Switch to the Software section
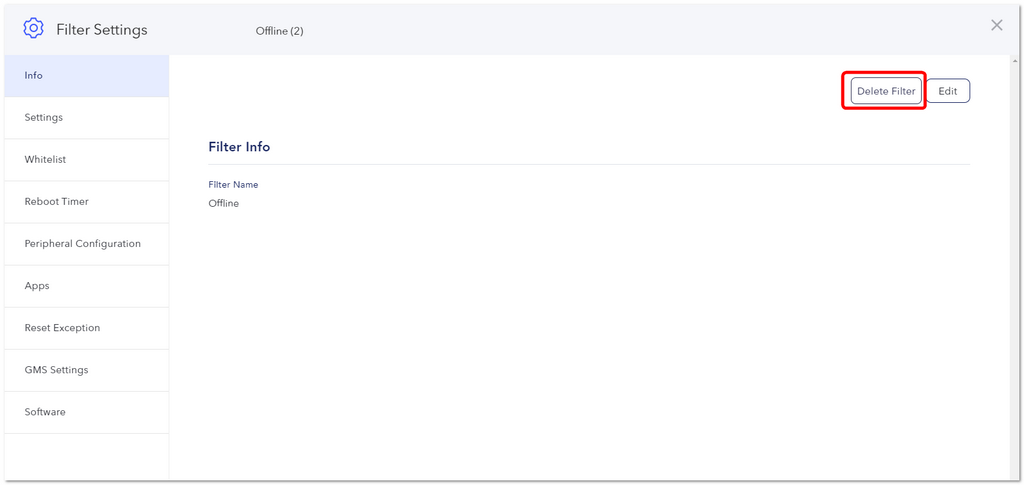The image size is (1024, 485). click(x=86, y=413)
